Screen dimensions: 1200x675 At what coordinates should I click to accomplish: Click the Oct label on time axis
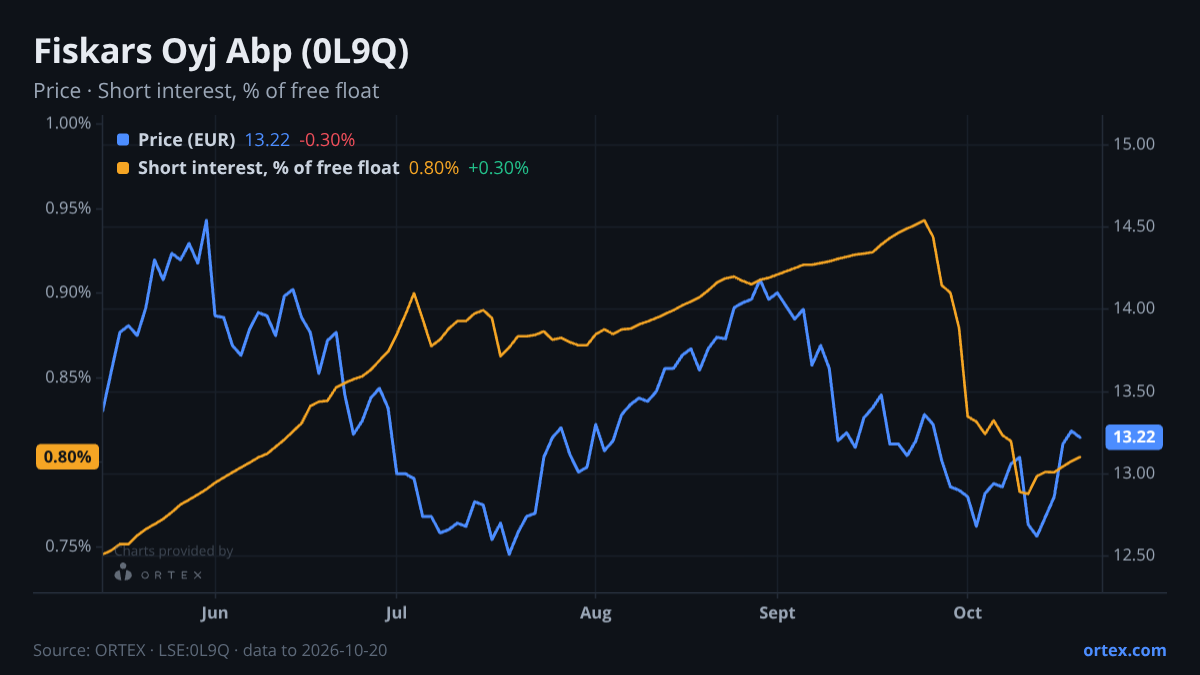[x=968, y=613]
